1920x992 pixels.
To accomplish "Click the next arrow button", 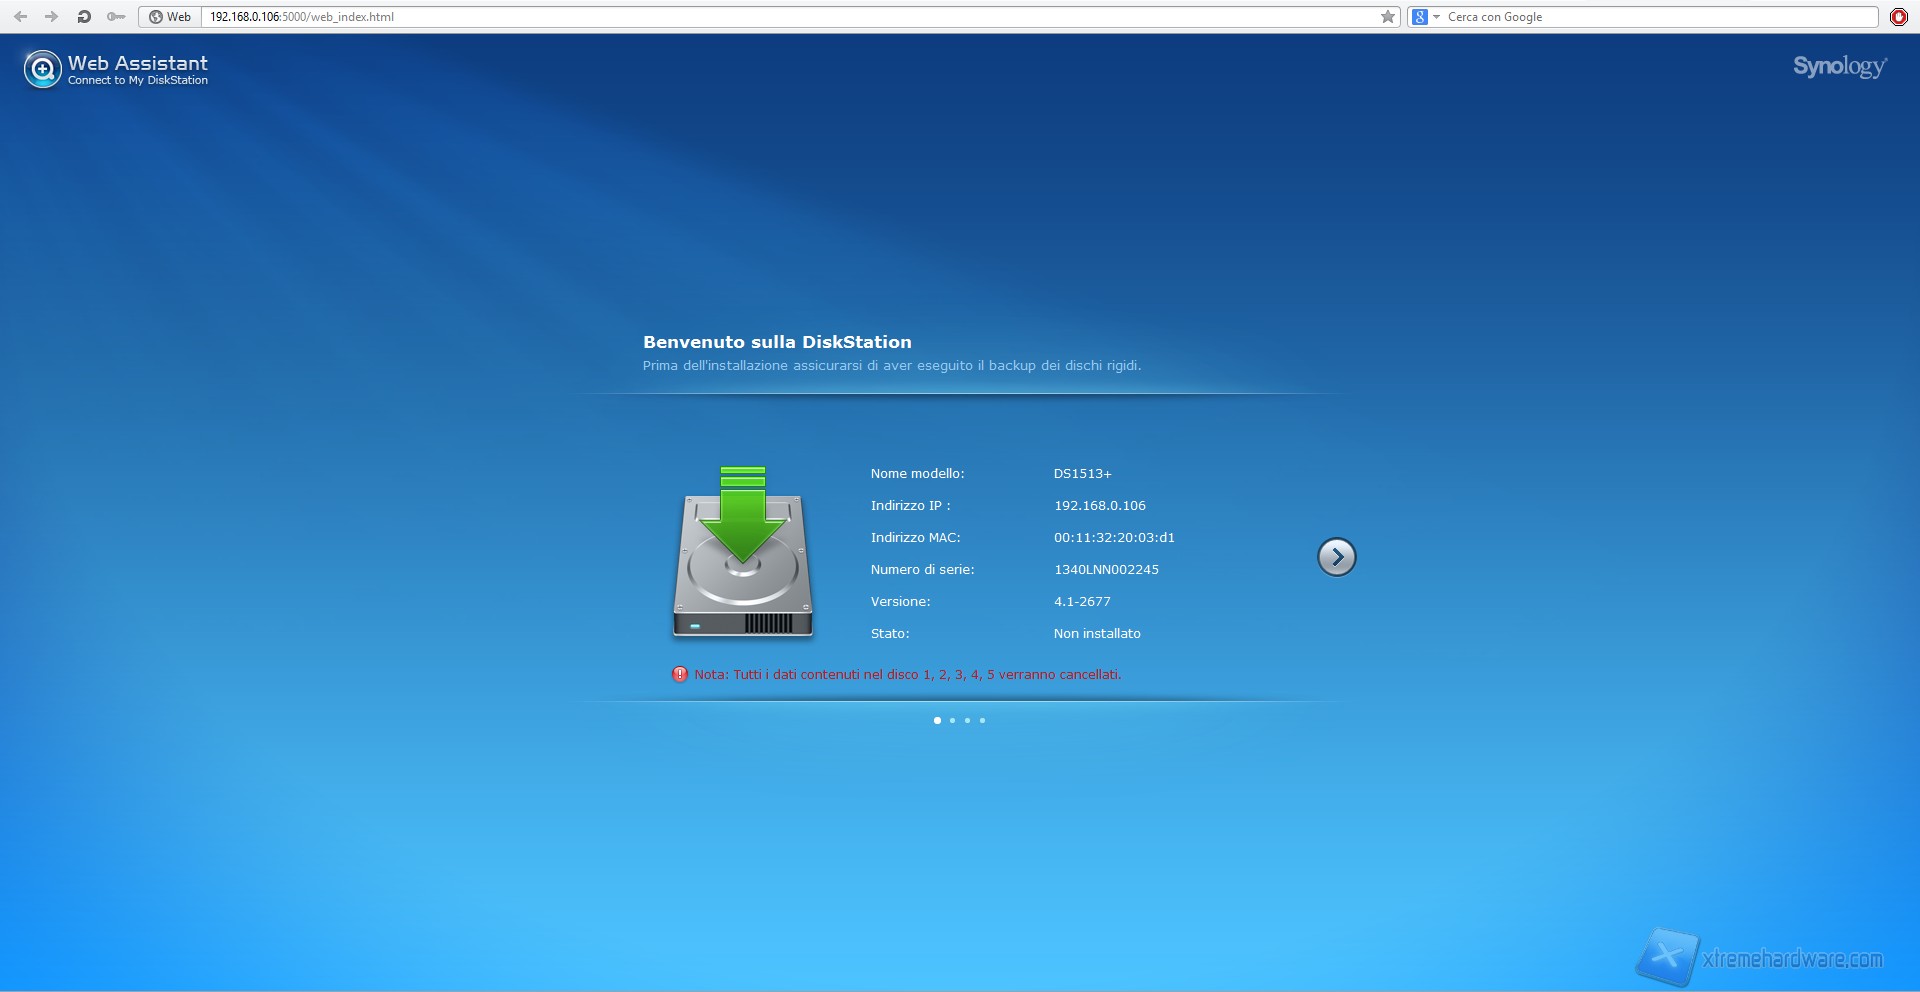I will [x=1336, y=557].
